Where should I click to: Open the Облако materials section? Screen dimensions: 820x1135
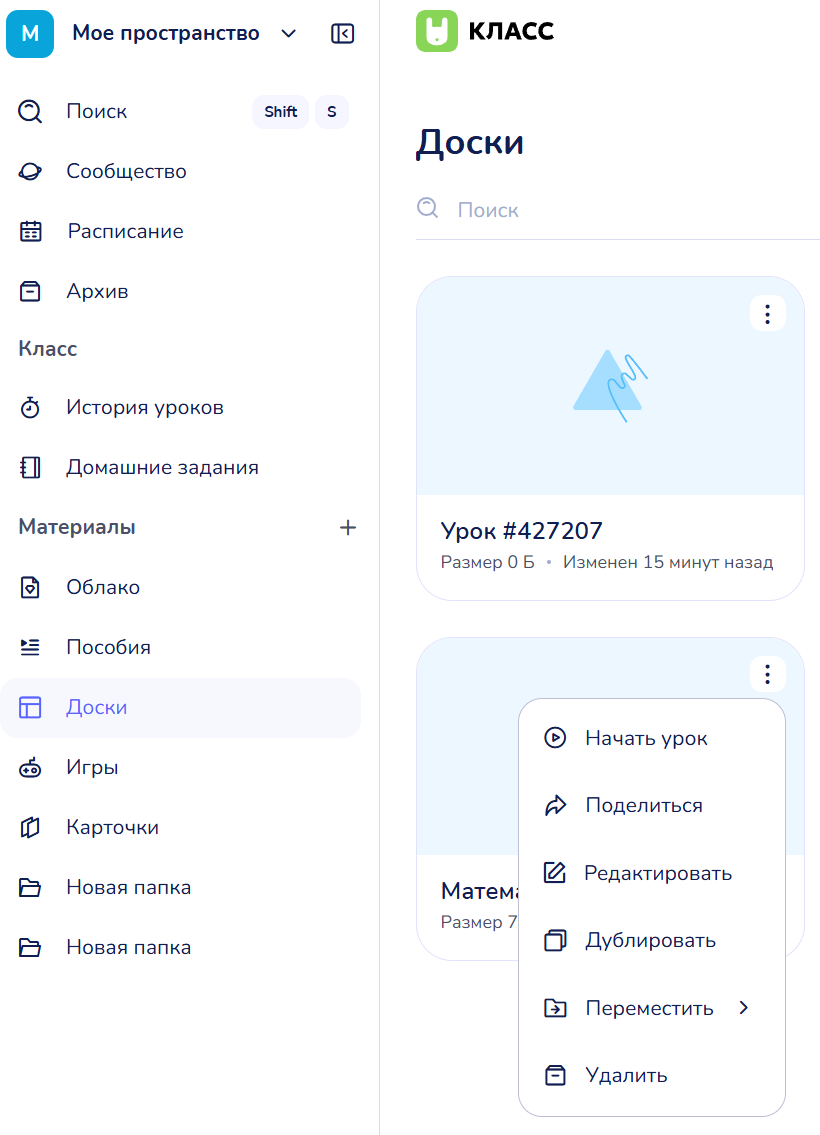[181, 588]
